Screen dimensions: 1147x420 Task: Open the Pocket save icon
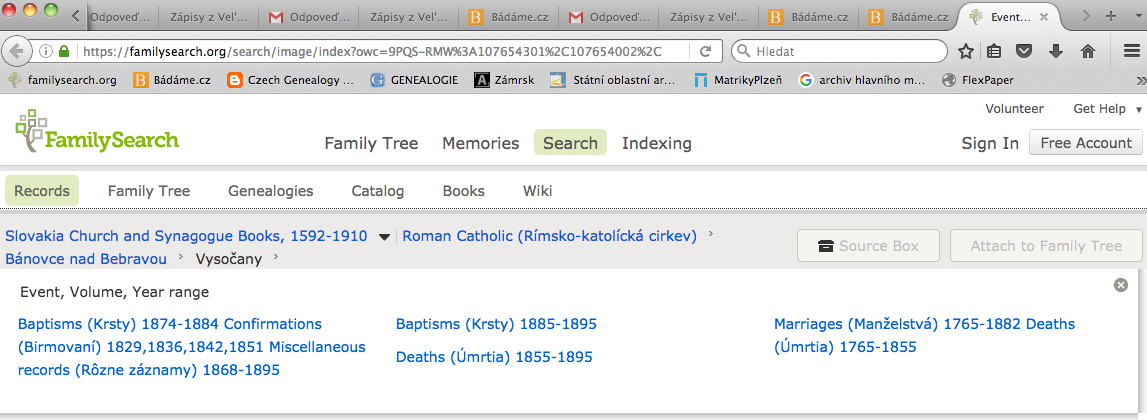[1024, 51]
